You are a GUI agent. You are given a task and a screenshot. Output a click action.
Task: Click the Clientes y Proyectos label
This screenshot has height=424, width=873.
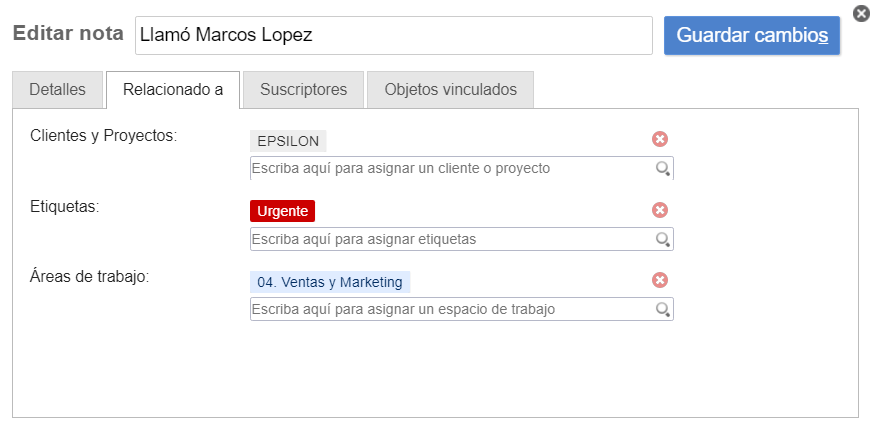[104, 135]
